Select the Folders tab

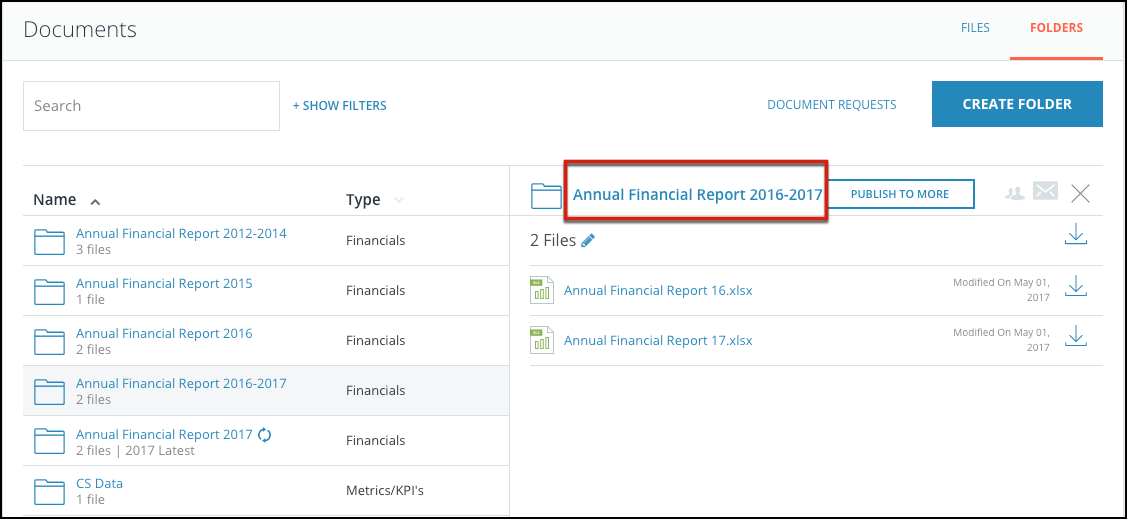(x=1056, y=28)
